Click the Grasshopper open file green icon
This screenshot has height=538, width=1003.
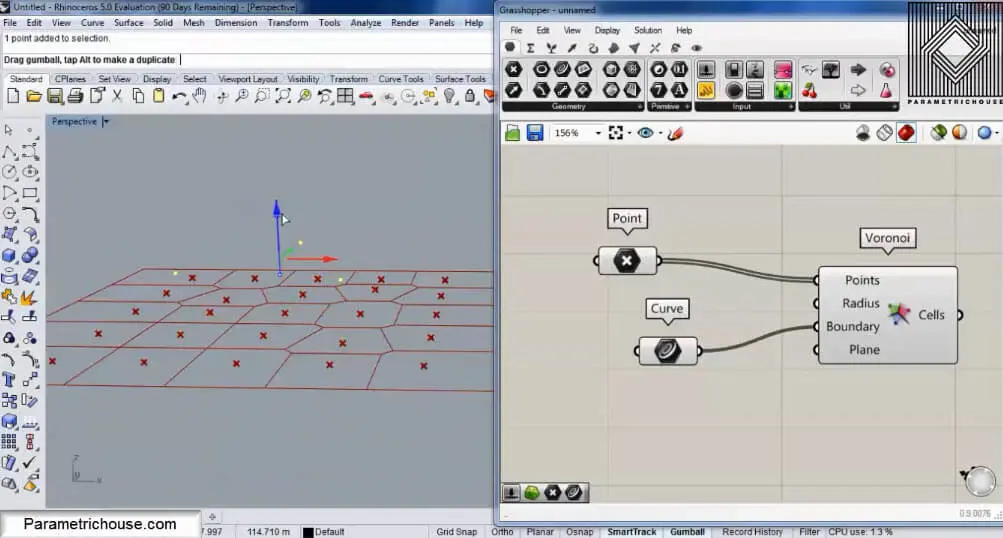[x=513, y=132]
